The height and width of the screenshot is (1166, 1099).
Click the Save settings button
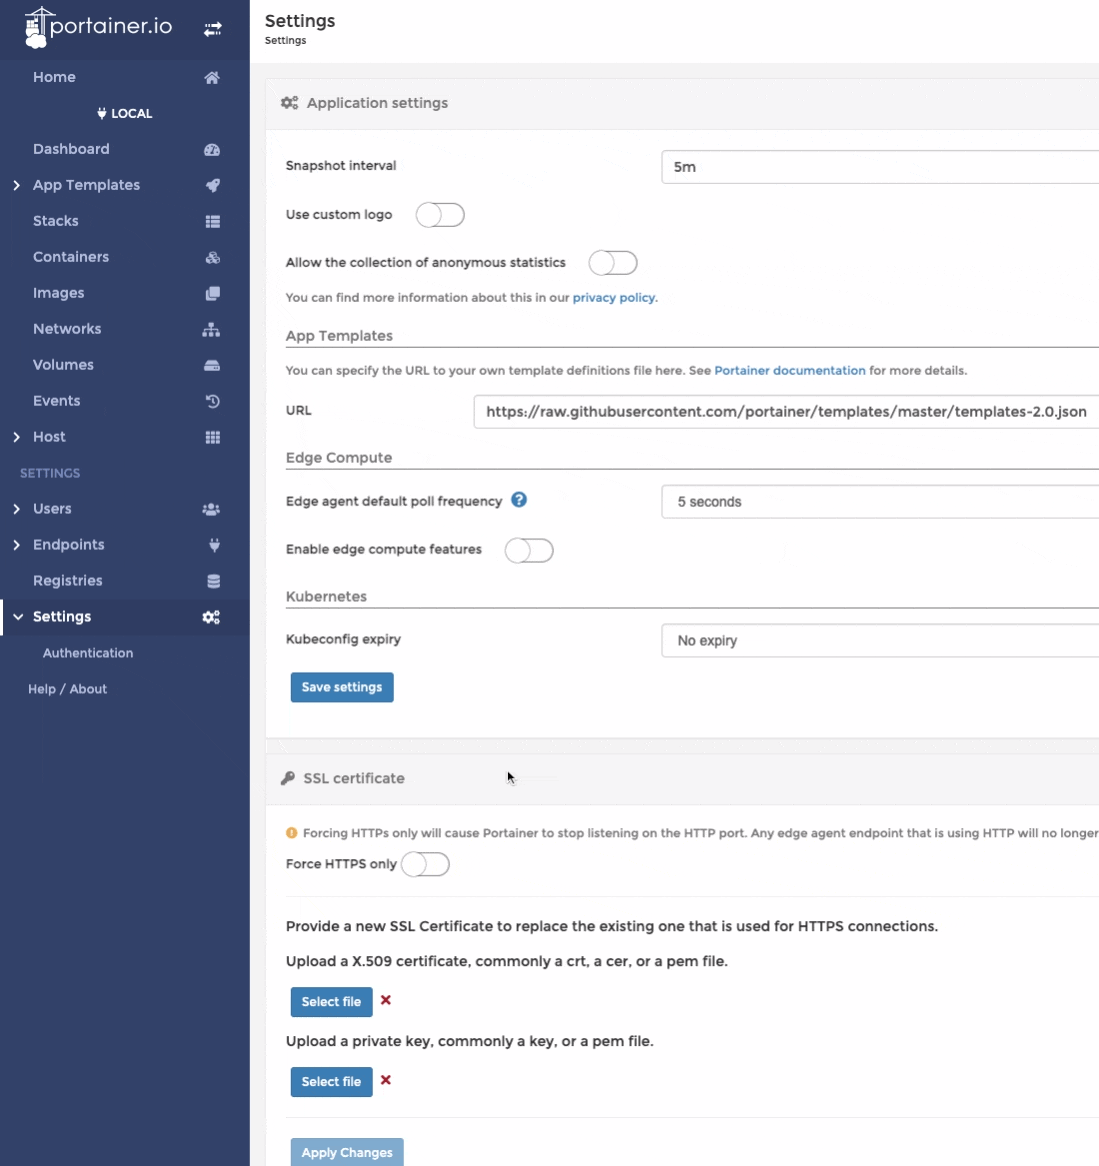pyautogui.click(x=342, y=687)
